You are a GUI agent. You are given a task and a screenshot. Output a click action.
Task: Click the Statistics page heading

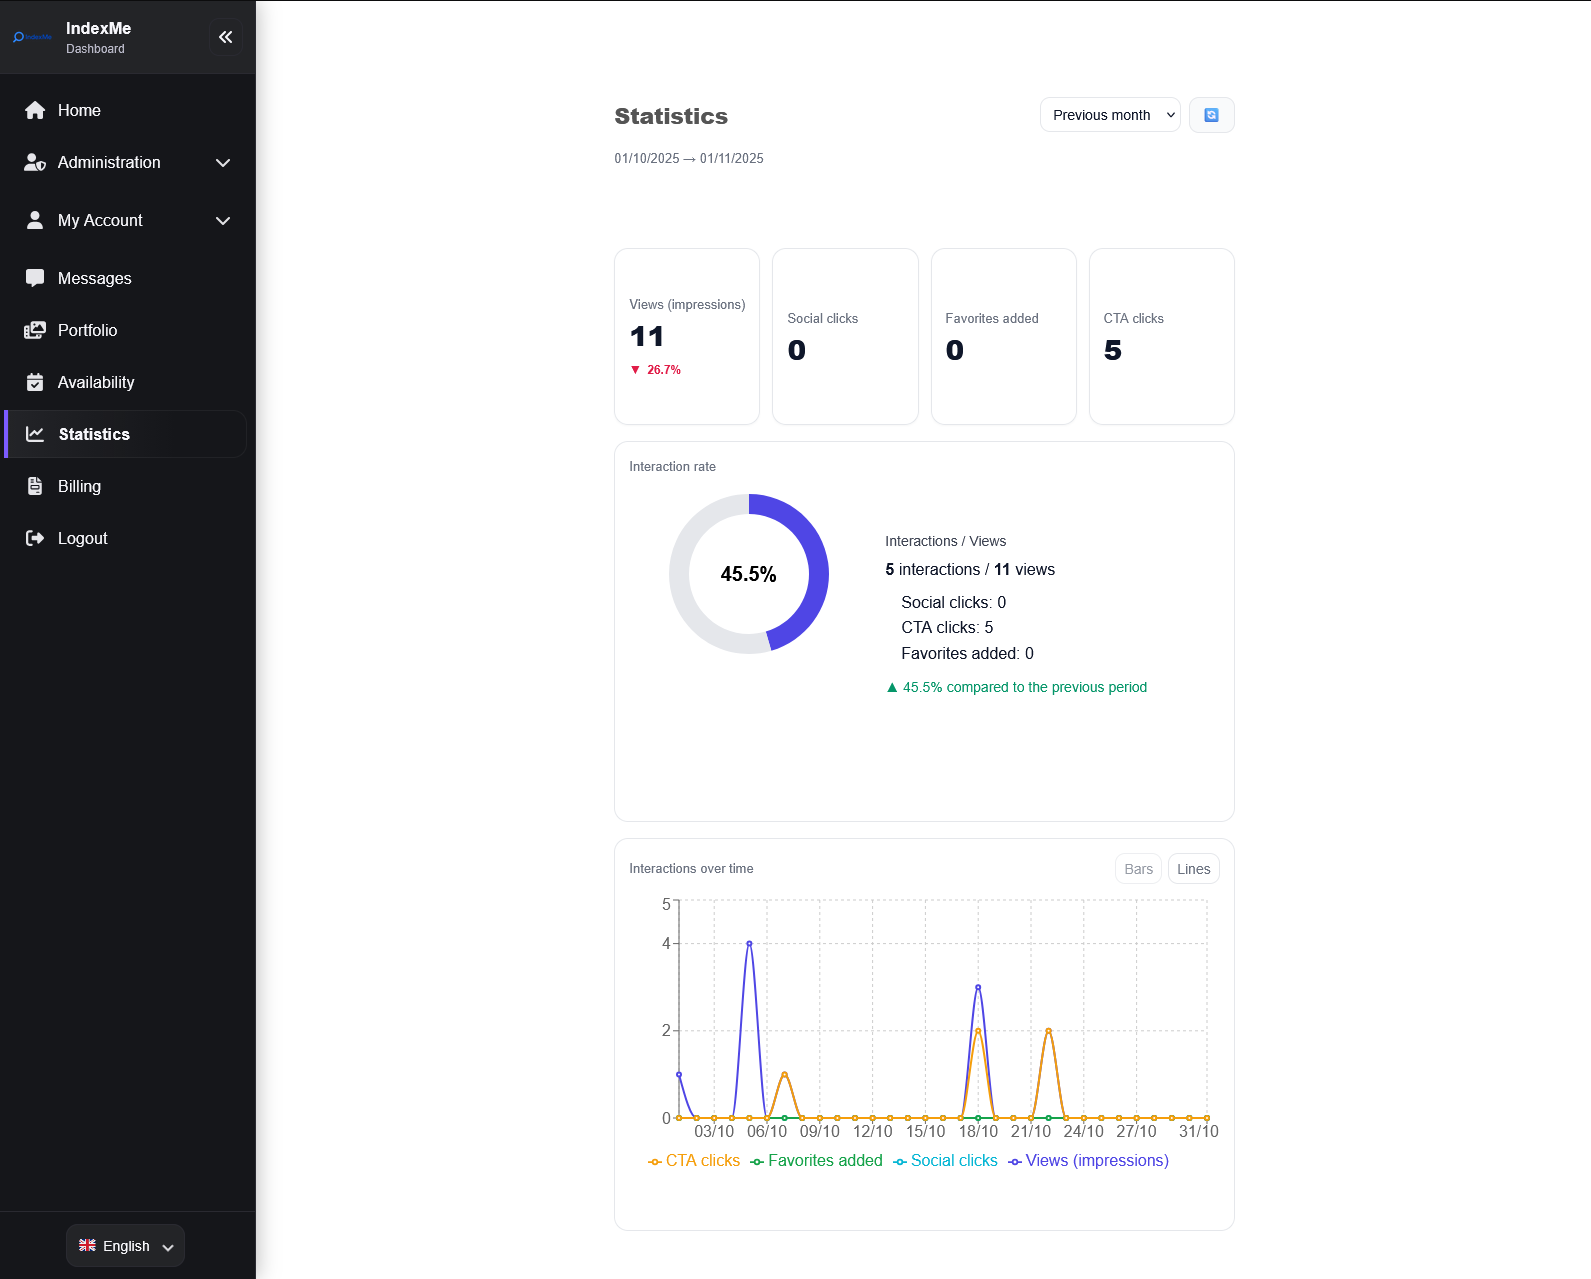coord(671,116)
